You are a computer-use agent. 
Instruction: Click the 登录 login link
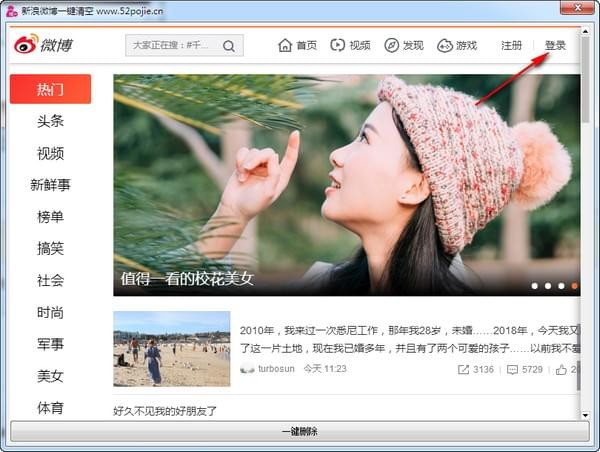(555, 46)
